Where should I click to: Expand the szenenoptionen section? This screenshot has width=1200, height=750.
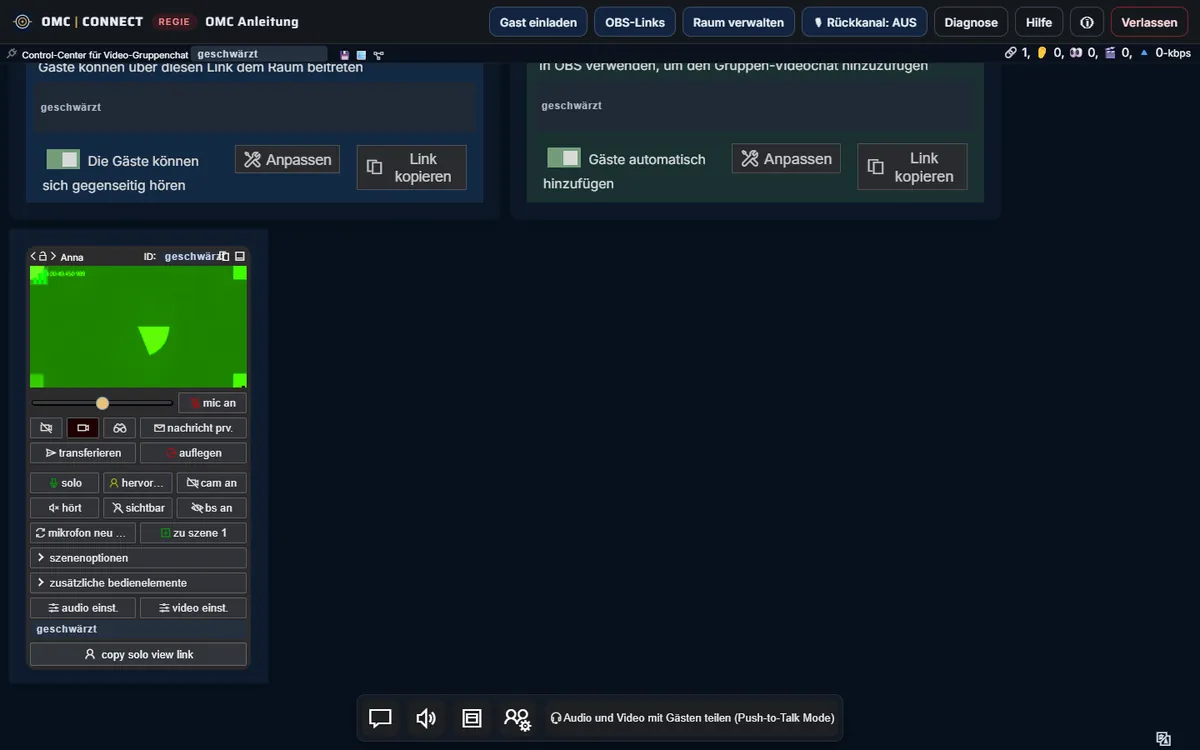pyautogui.click(x=138, y=558)
